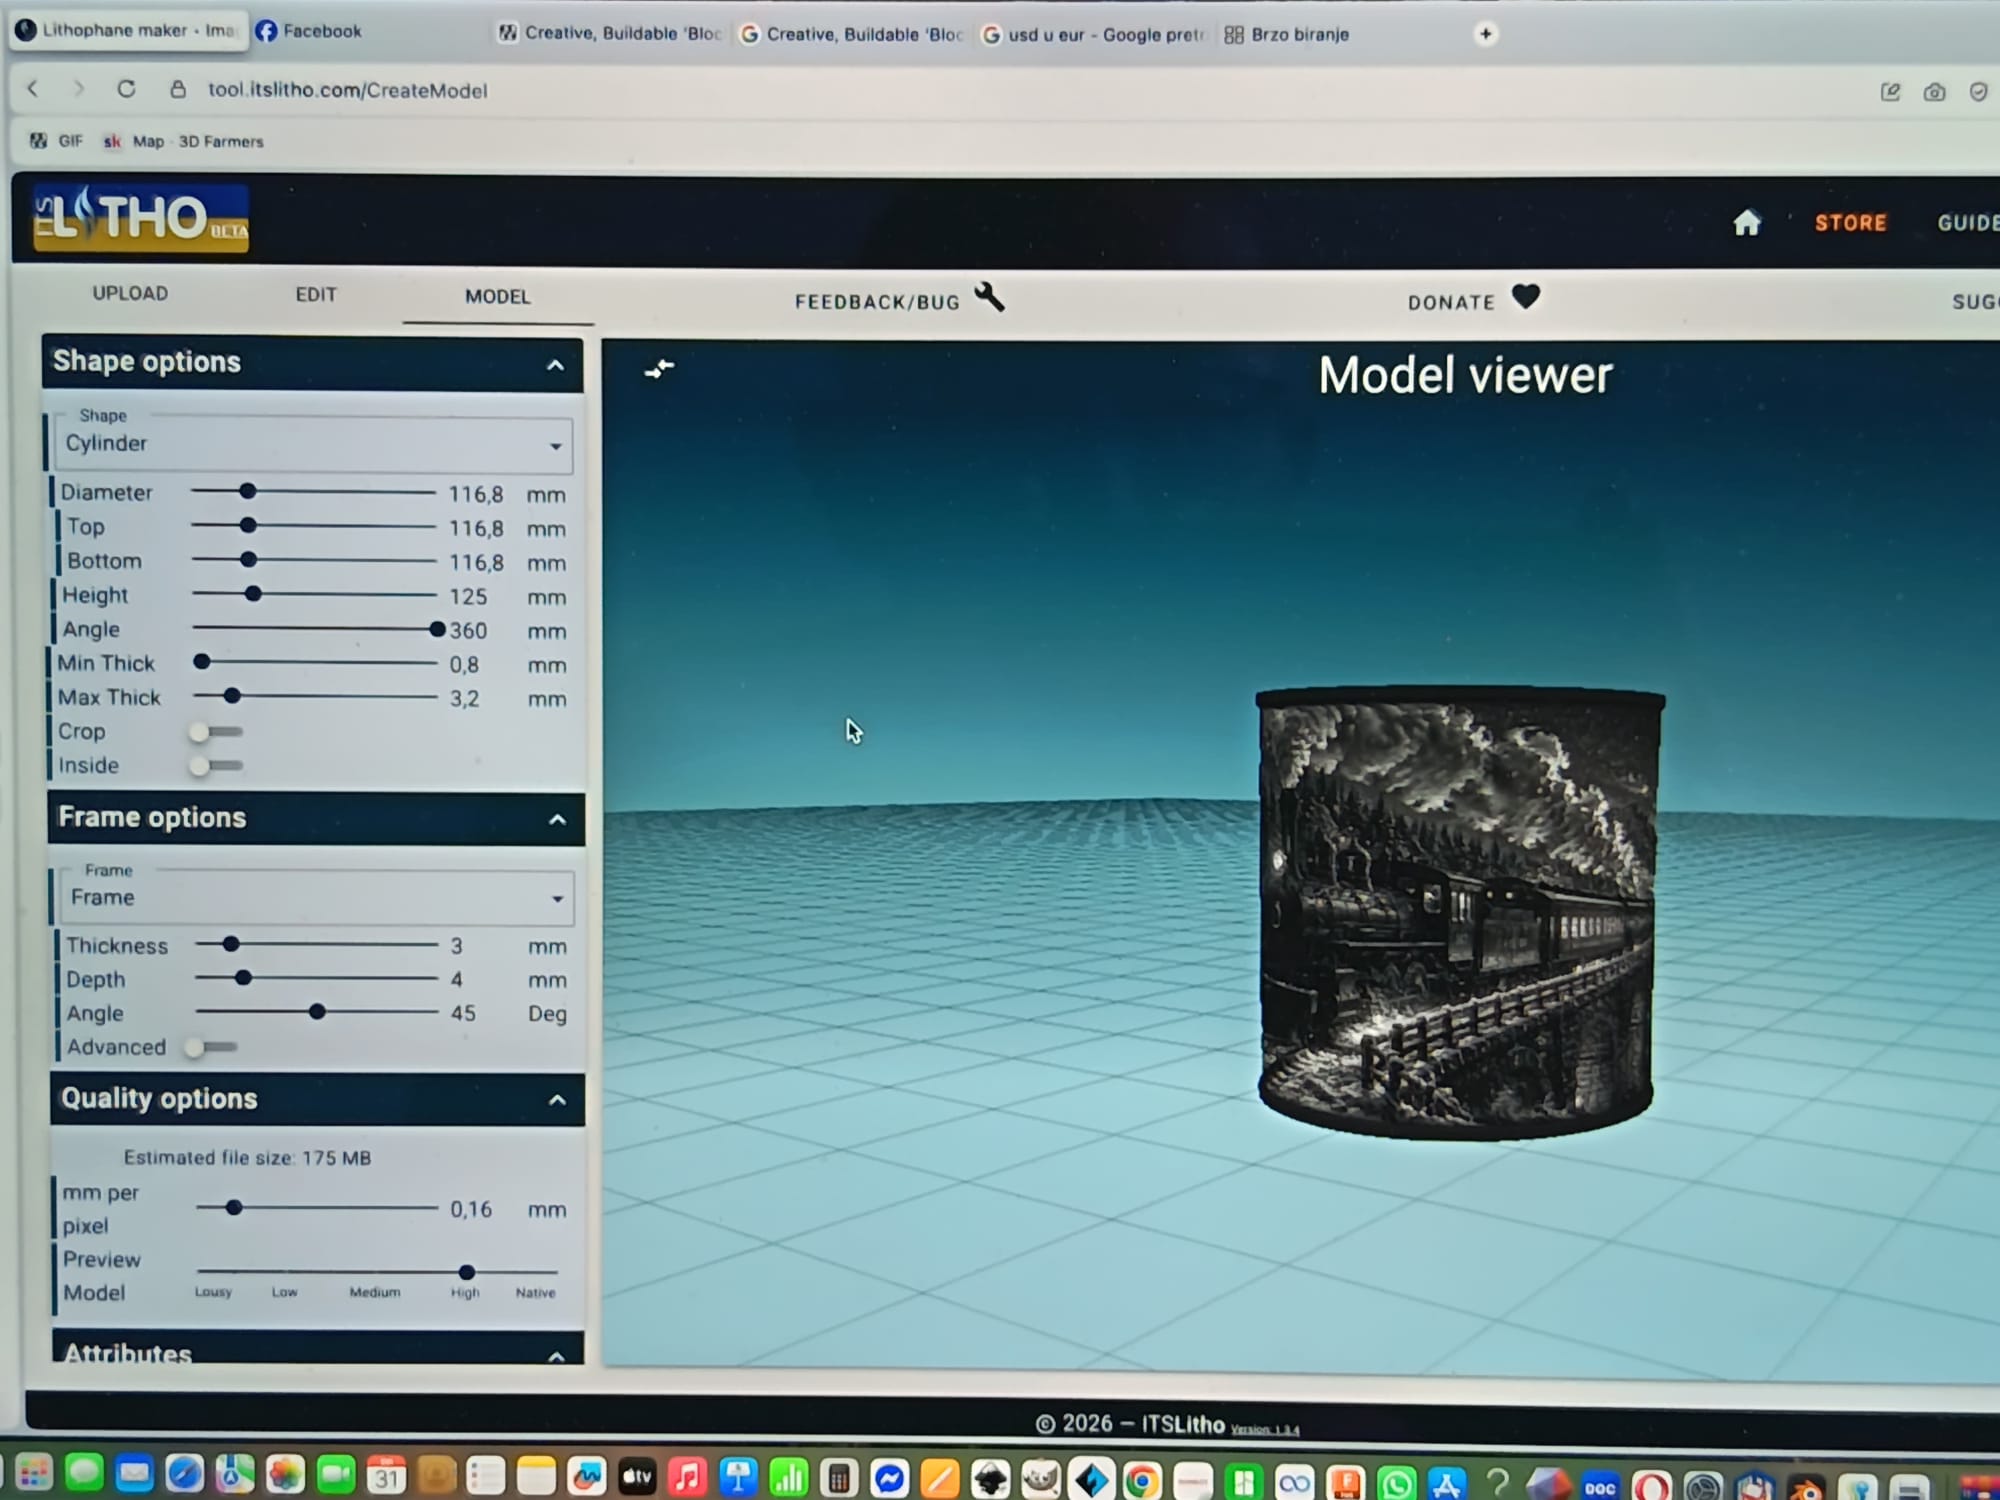Collapse the Shape options section
Viewport: 2000px width, 1500px height.
[555, 365]
